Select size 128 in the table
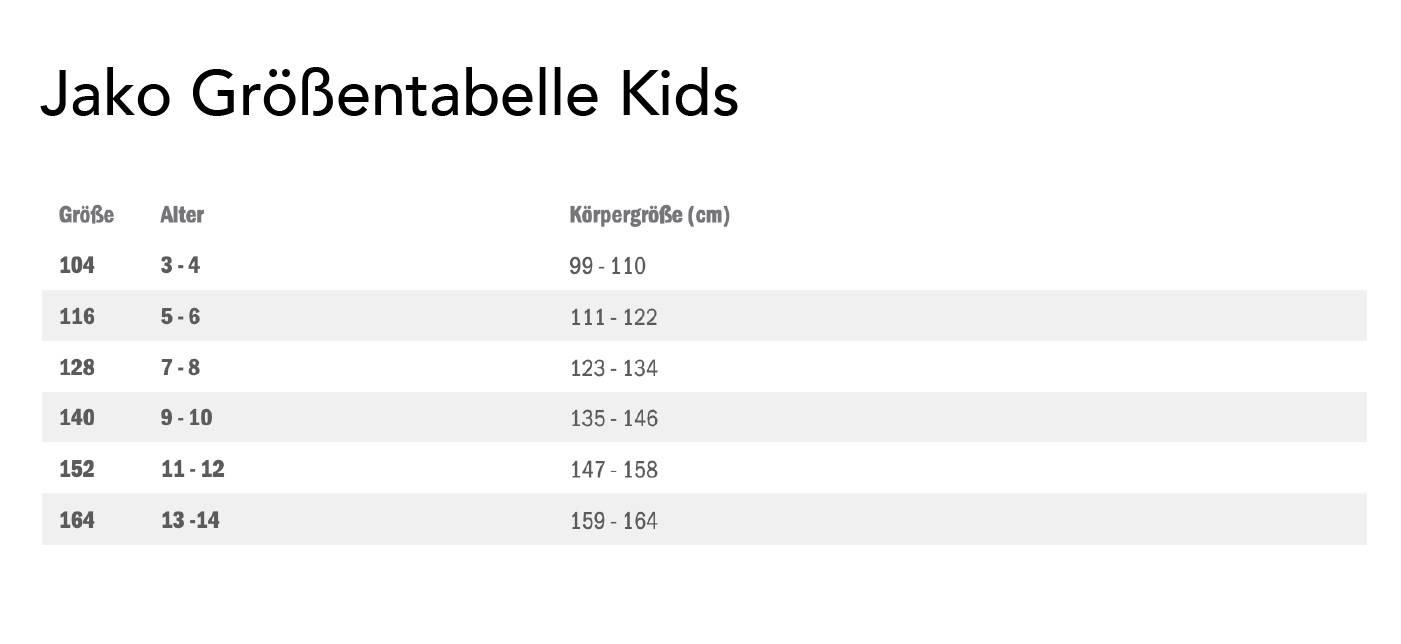 click(77, 368)
